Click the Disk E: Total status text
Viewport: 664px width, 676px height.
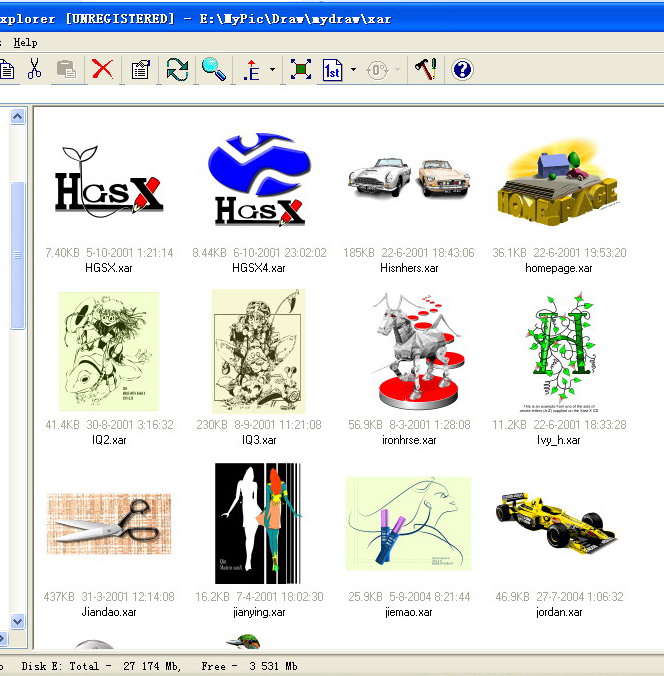101,666
